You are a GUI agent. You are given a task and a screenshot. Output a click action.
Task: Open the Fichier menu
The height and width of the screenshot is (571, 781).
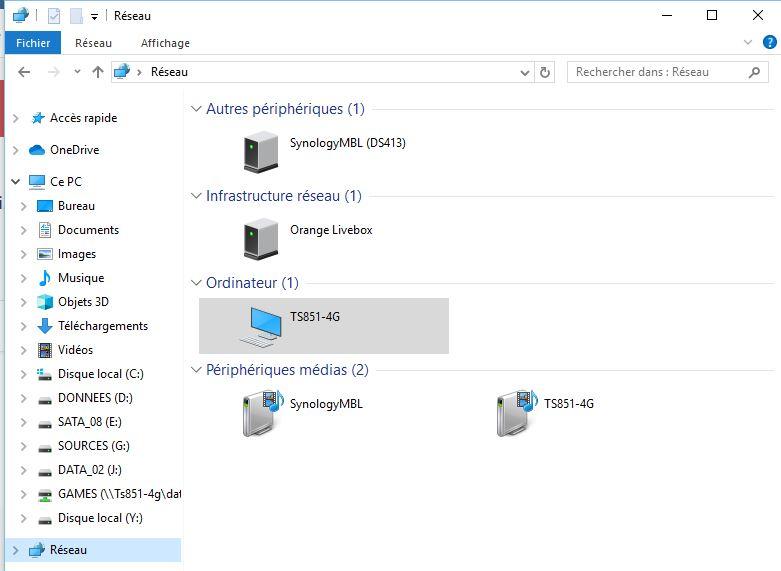click(x=33, y=43)
